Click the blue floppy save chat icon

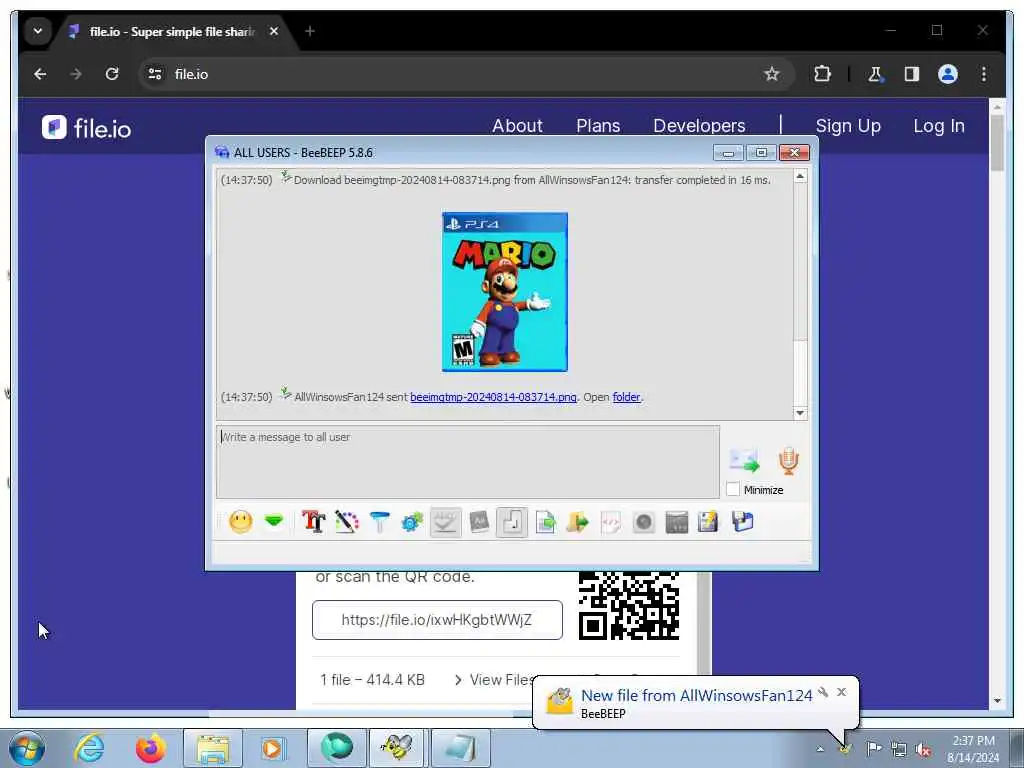click(743, 522)
